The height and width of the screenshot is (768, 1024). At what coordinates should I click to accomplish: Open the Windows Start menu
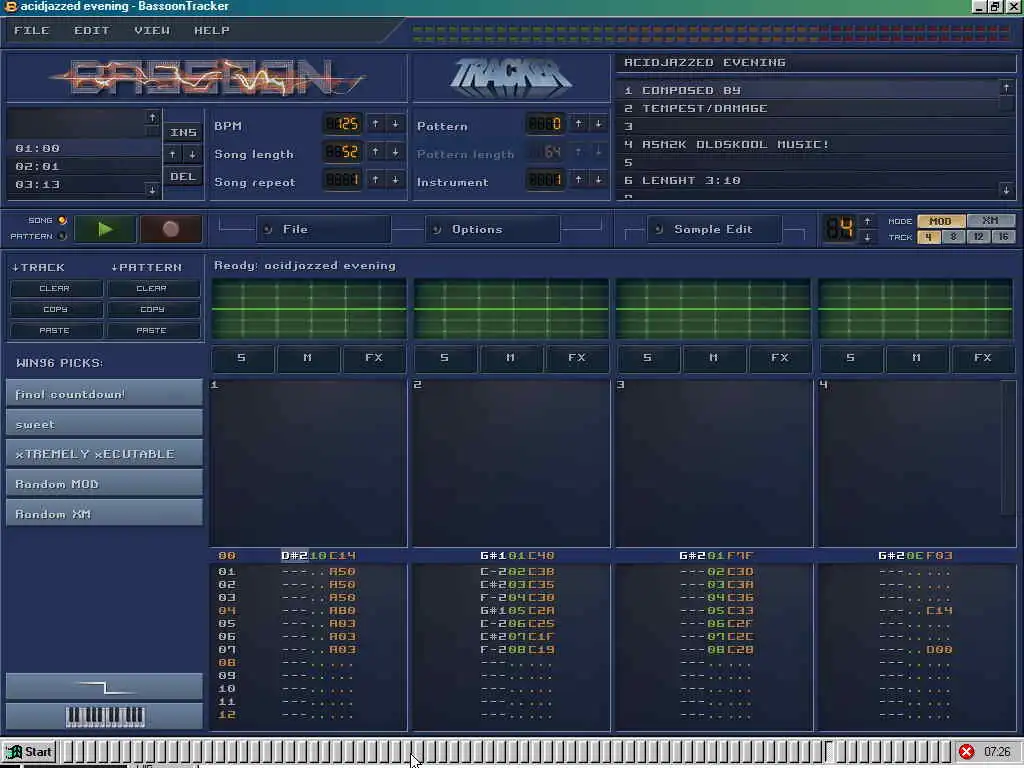pyautogui.click(x=29, y=752)
